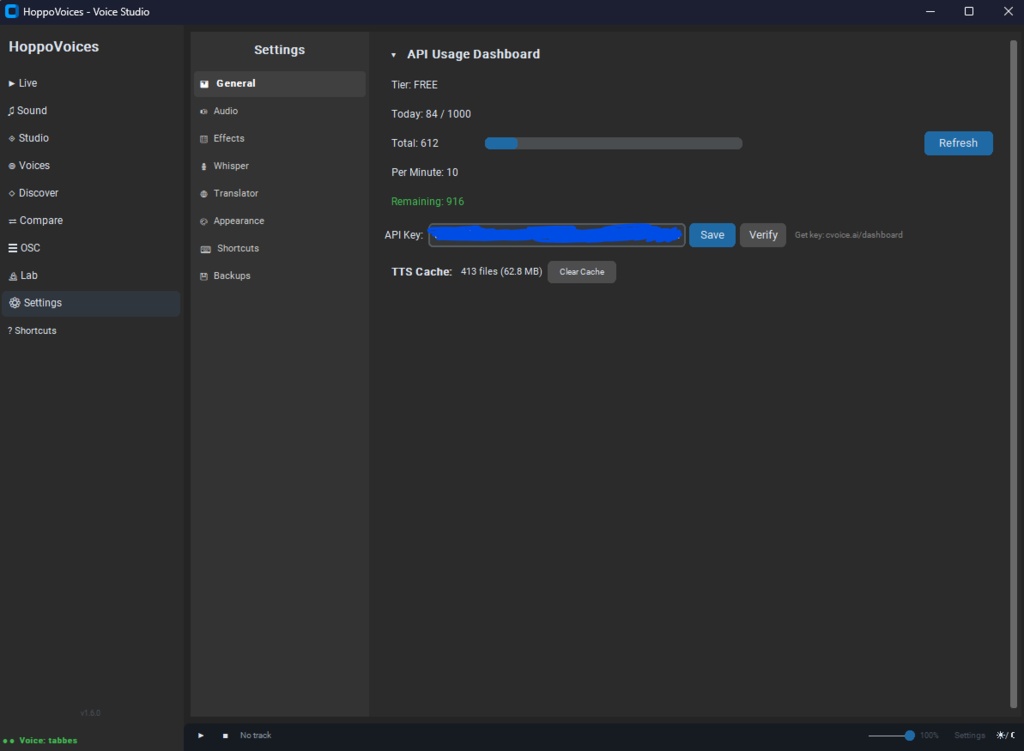Select the General settings tab
The width and height of the screenshot is (1024, 751).
pyautogui.click(x=280, y=84)
